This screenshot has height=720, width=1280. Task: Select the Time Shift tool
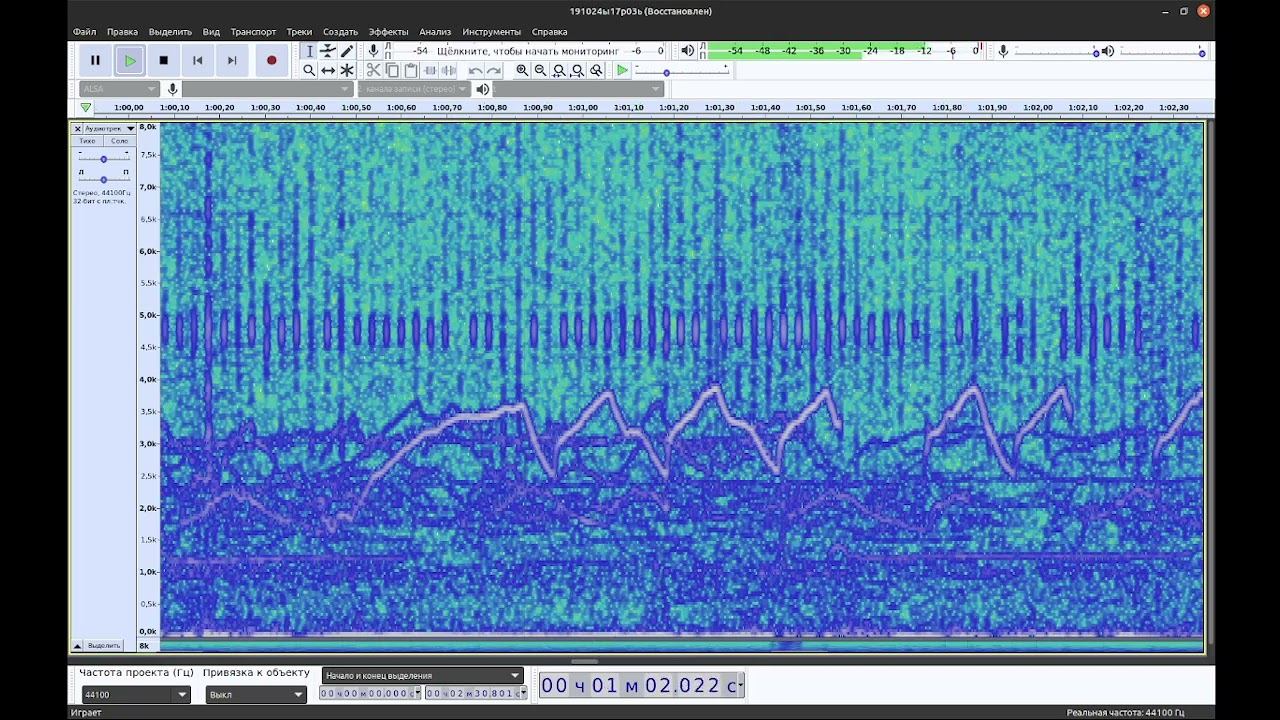coord(328,70)
